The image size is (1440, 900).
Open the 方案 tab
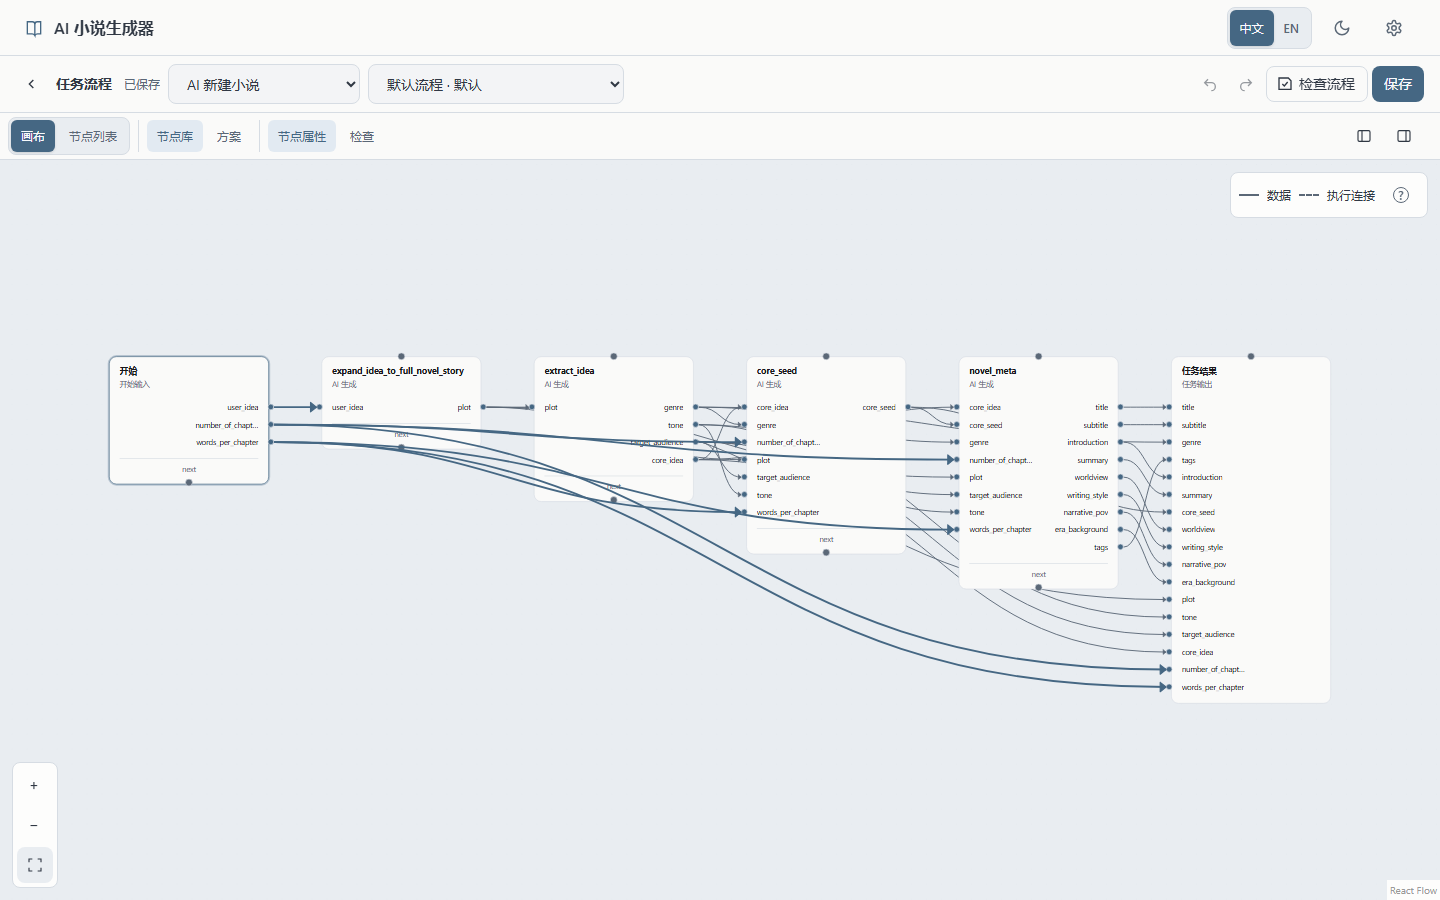point(229,136)
